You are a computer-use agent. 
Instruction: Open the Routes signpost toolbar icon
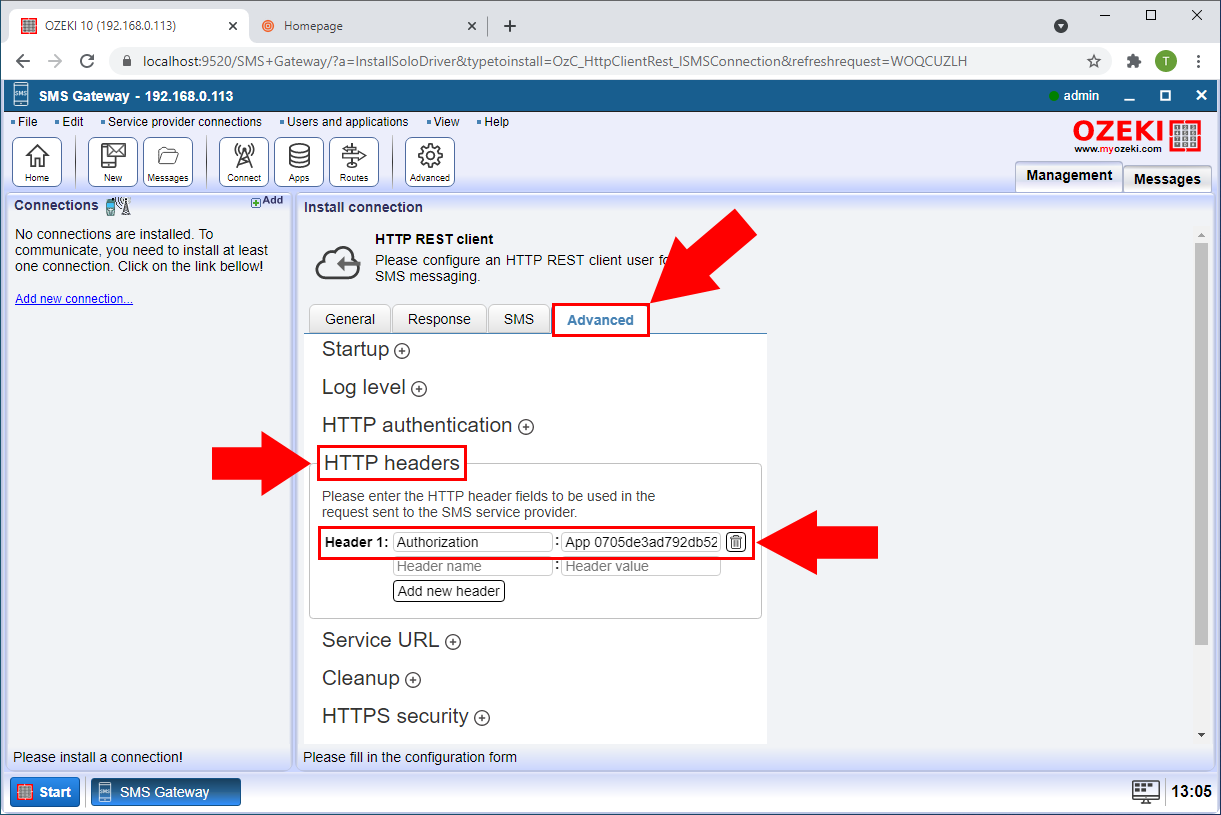354,162
